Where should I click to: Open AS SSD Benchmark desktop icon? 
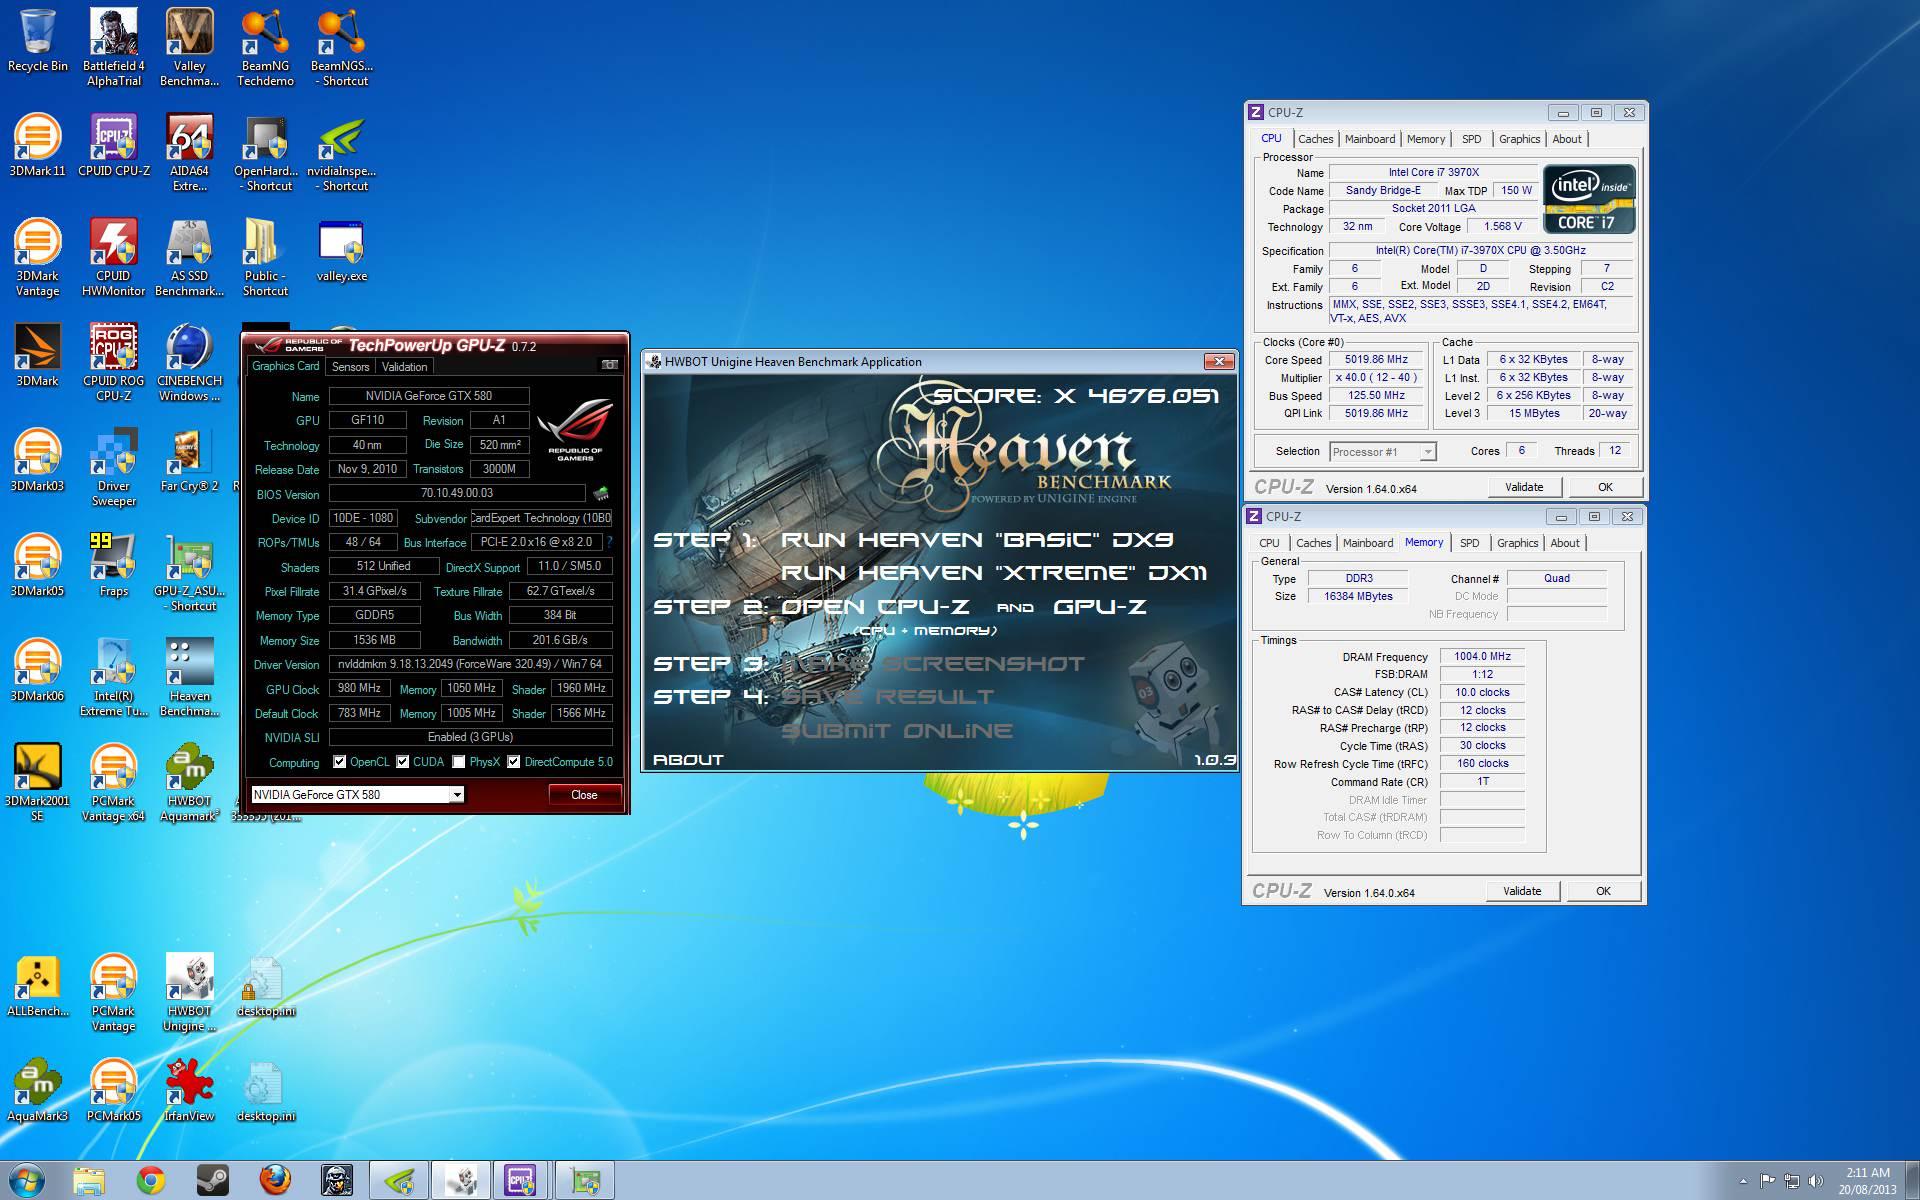(189, 258)
